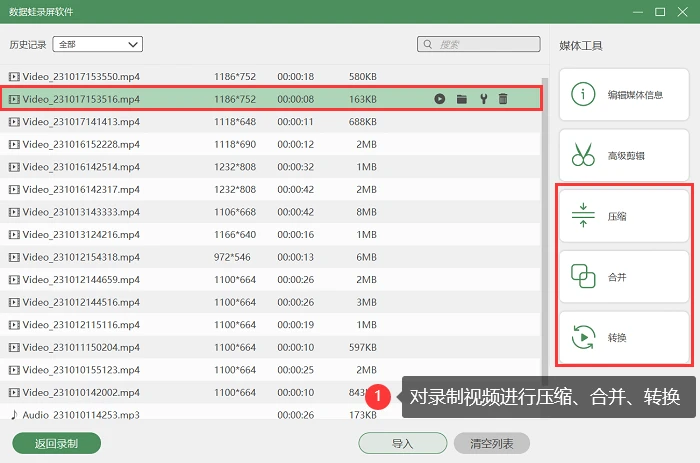The width and height of the screenshot is (700, 463).
Task: Open the wrench tools icon in selected row
Action: click(483, 99)
